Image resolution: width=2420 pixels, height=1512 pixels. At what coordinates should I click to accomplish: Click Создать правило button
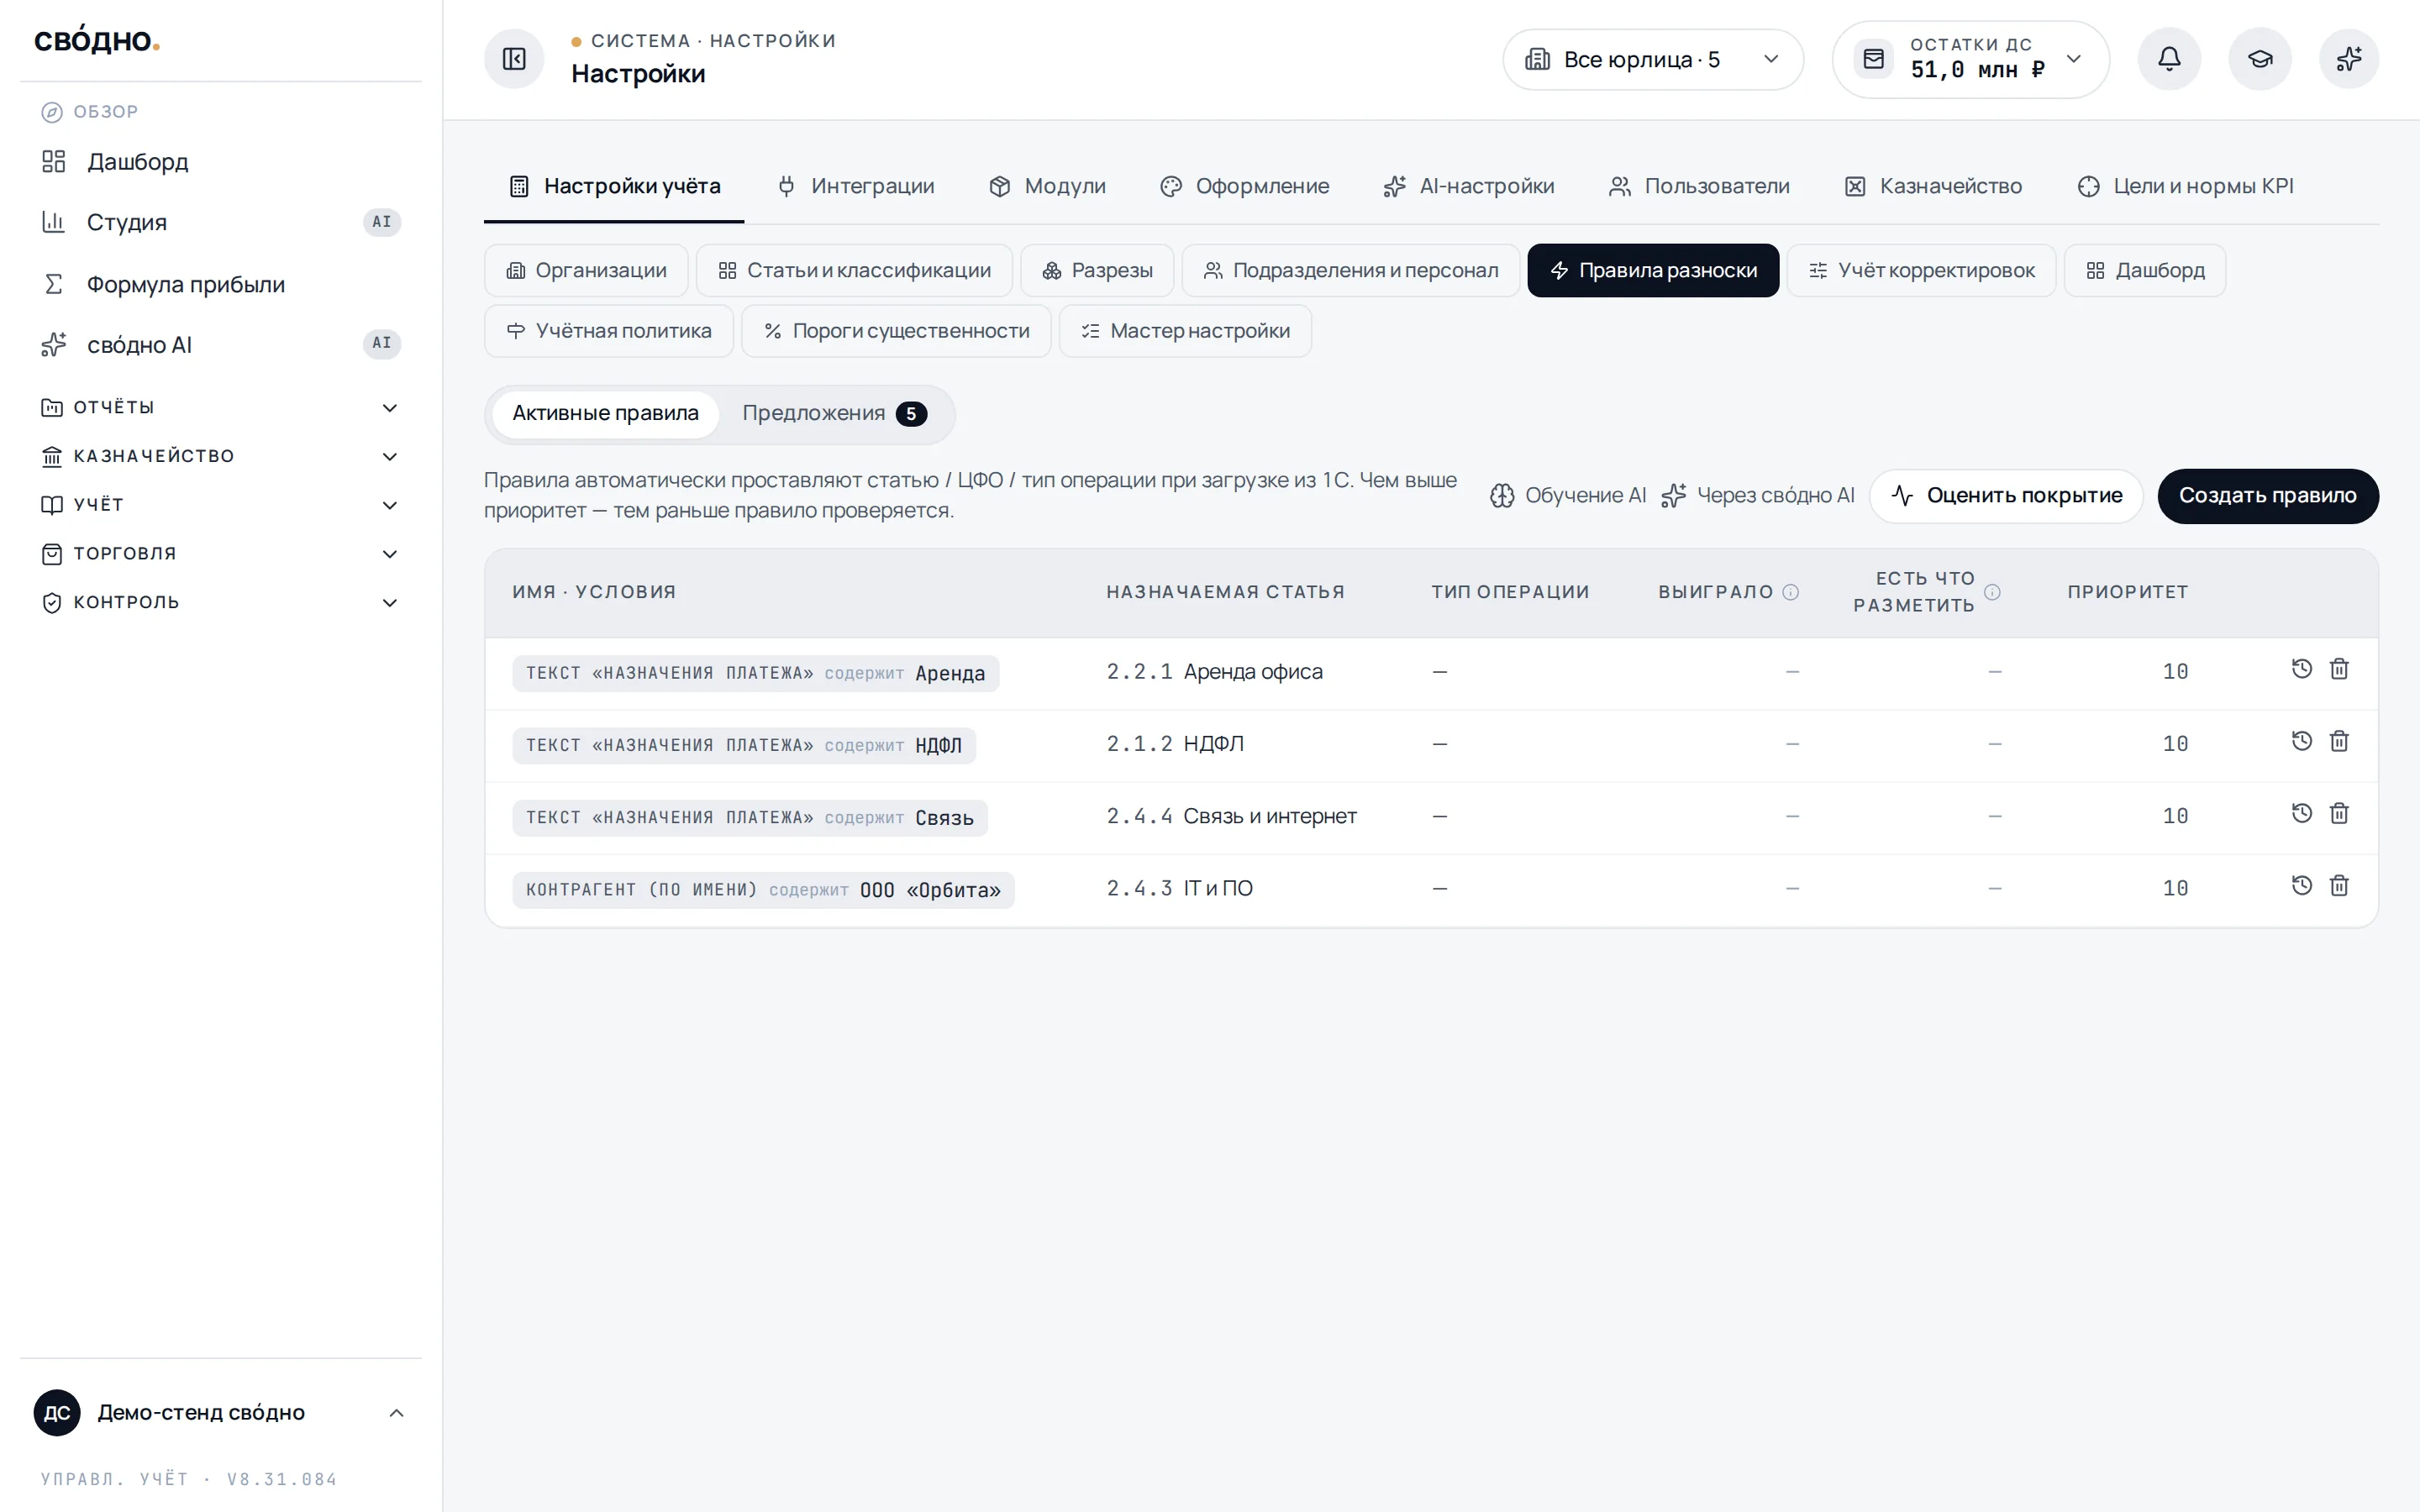pos(2268,496)
